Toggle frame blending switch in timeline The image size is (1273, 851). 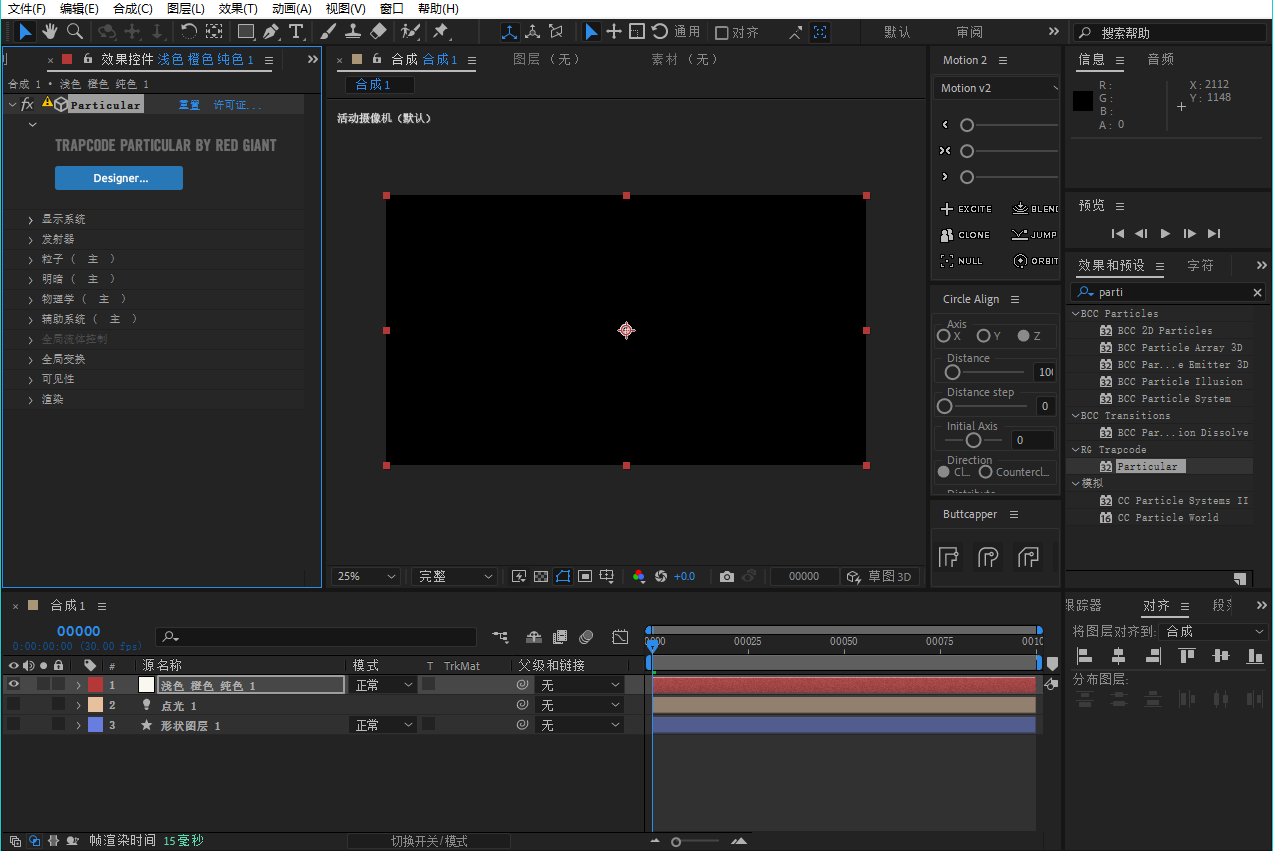pos(560,637)
